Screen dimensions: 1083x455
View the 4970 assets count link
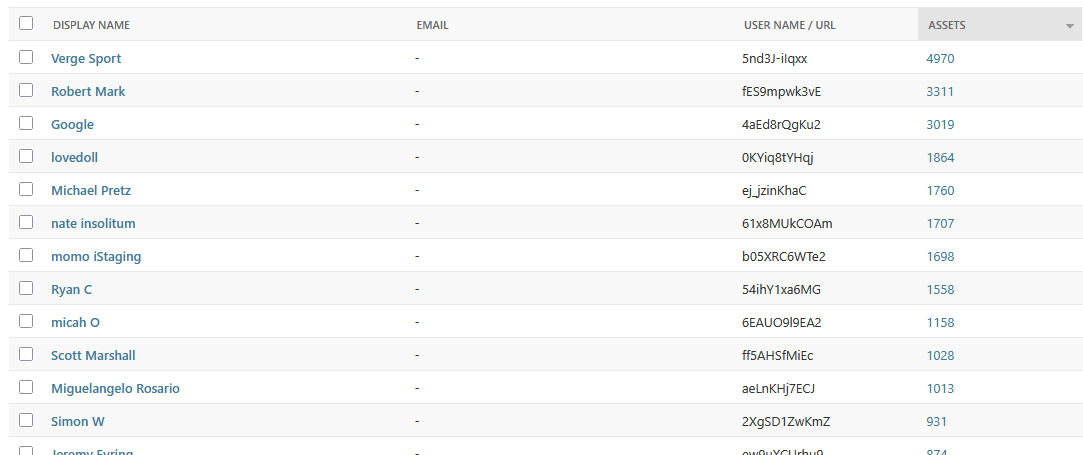pyautogui.click(x=940, y=59)
